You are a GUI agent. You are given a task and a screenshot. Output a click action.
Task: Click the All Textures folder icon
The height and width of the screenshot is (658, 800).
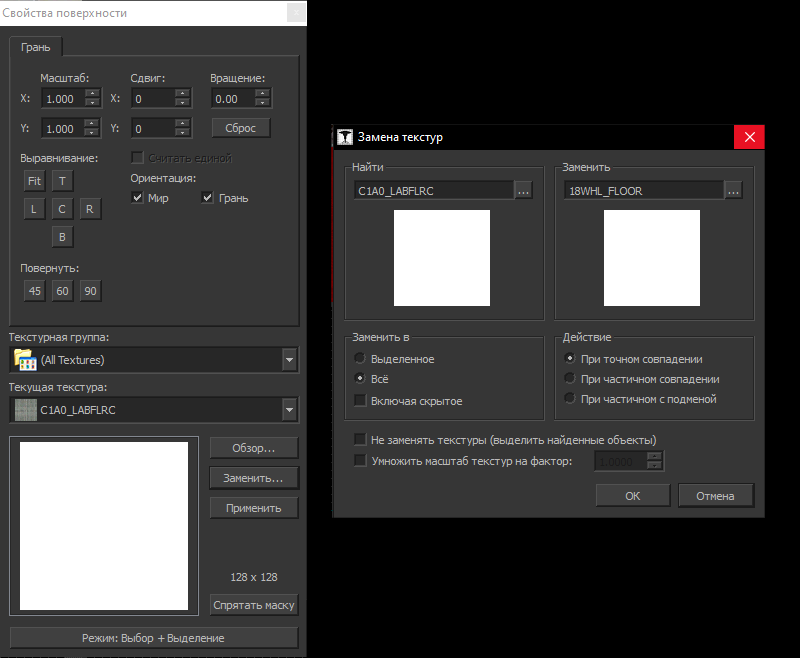[x=25, y=360]
